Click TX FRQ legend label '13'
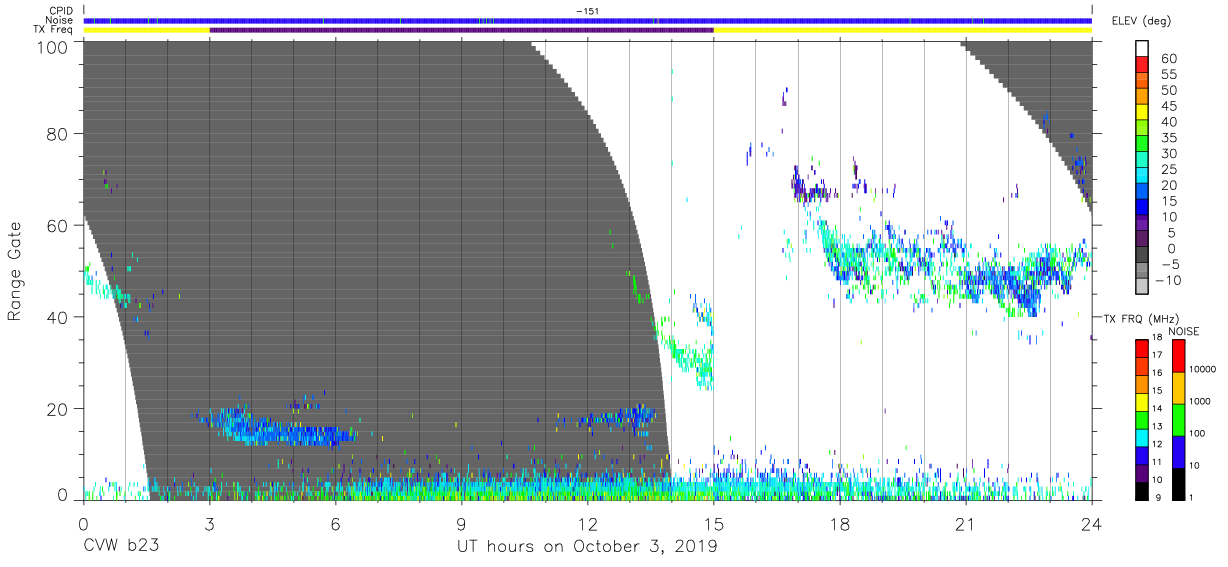1228x567 pixels. (x=1156, y=426)
